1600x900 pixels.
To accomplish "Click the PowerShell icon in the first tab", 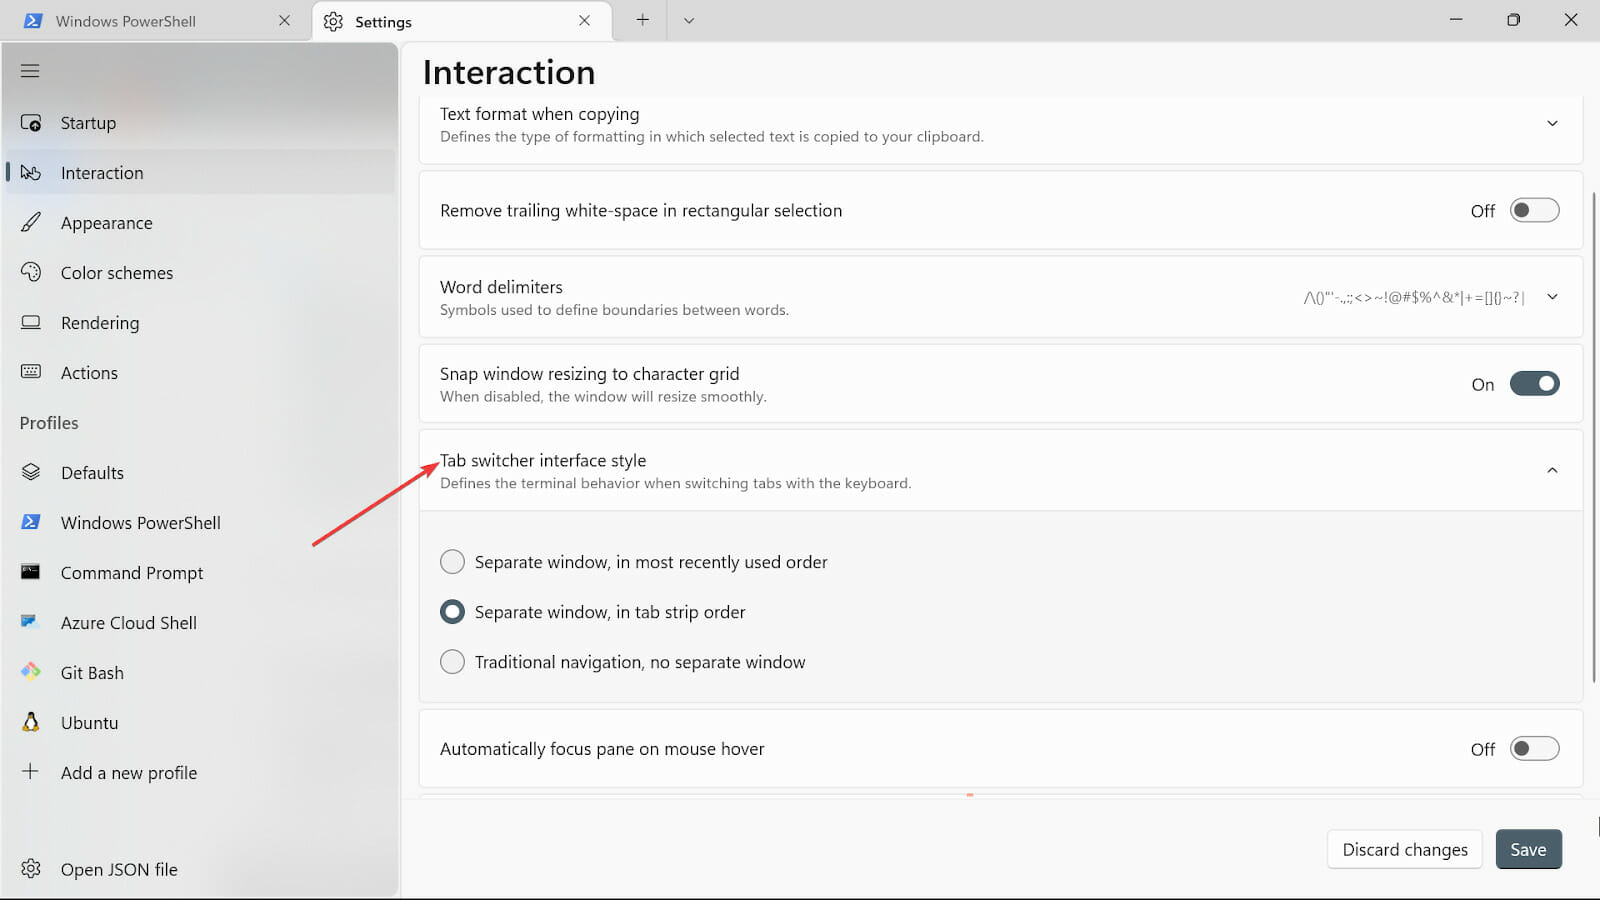I will point(33,21).
